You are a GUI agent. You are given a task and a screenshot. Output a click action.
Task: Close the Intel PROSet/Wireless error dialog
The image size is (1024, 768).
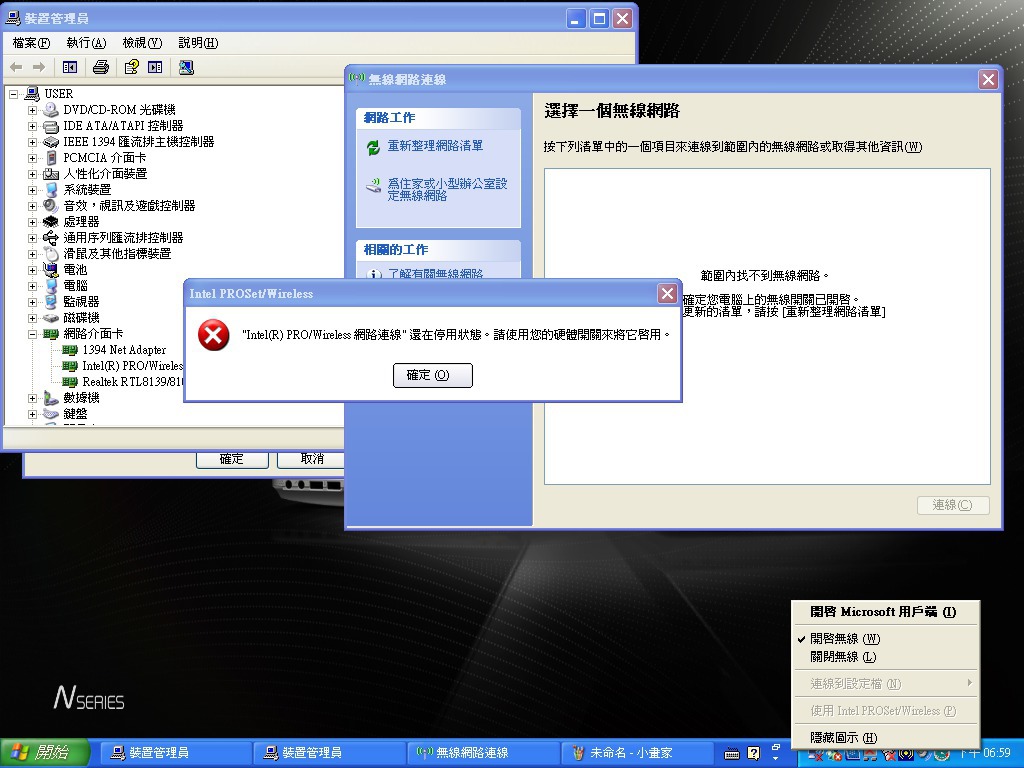pyautogui.click(x=667, y=294)
